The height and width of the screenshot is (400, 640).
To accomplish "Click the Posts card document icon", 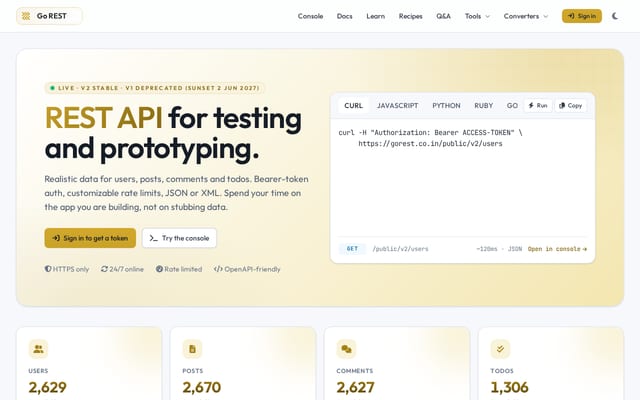I will click(x=192, y=349).
